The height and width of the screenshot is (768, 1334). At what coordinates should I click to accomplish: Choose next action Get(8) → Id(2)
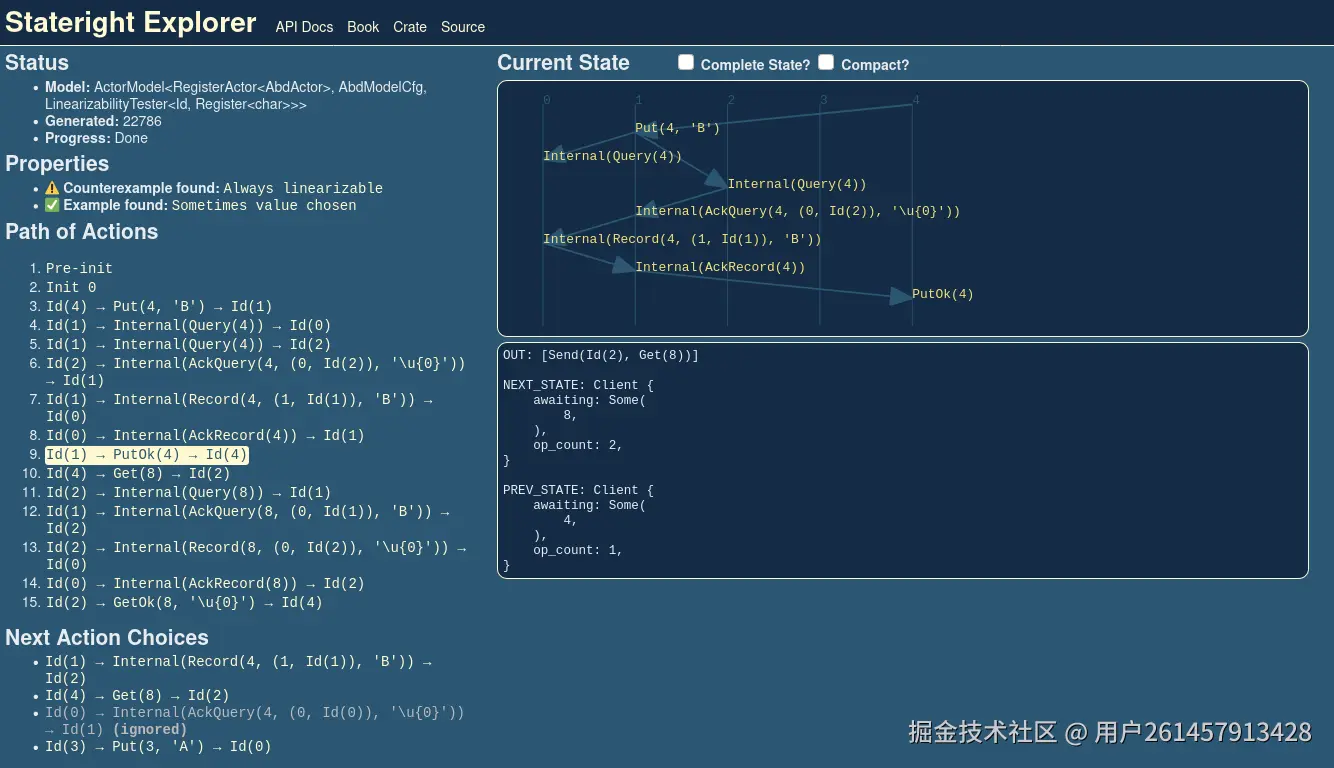[x=140, y=695]
